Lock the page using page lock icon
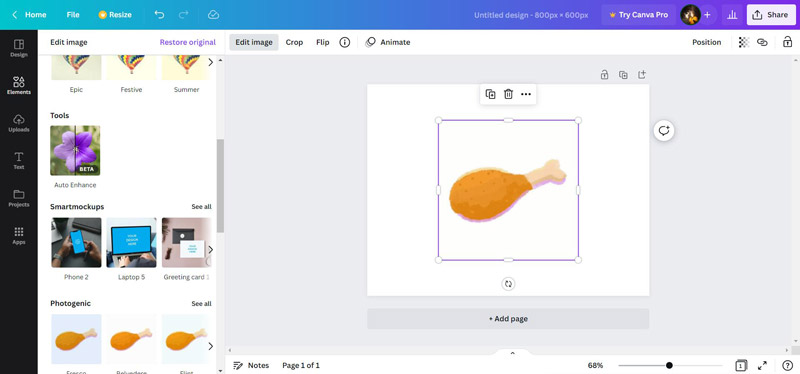This screenshot has width=800, height=374. tap(604, 75)
